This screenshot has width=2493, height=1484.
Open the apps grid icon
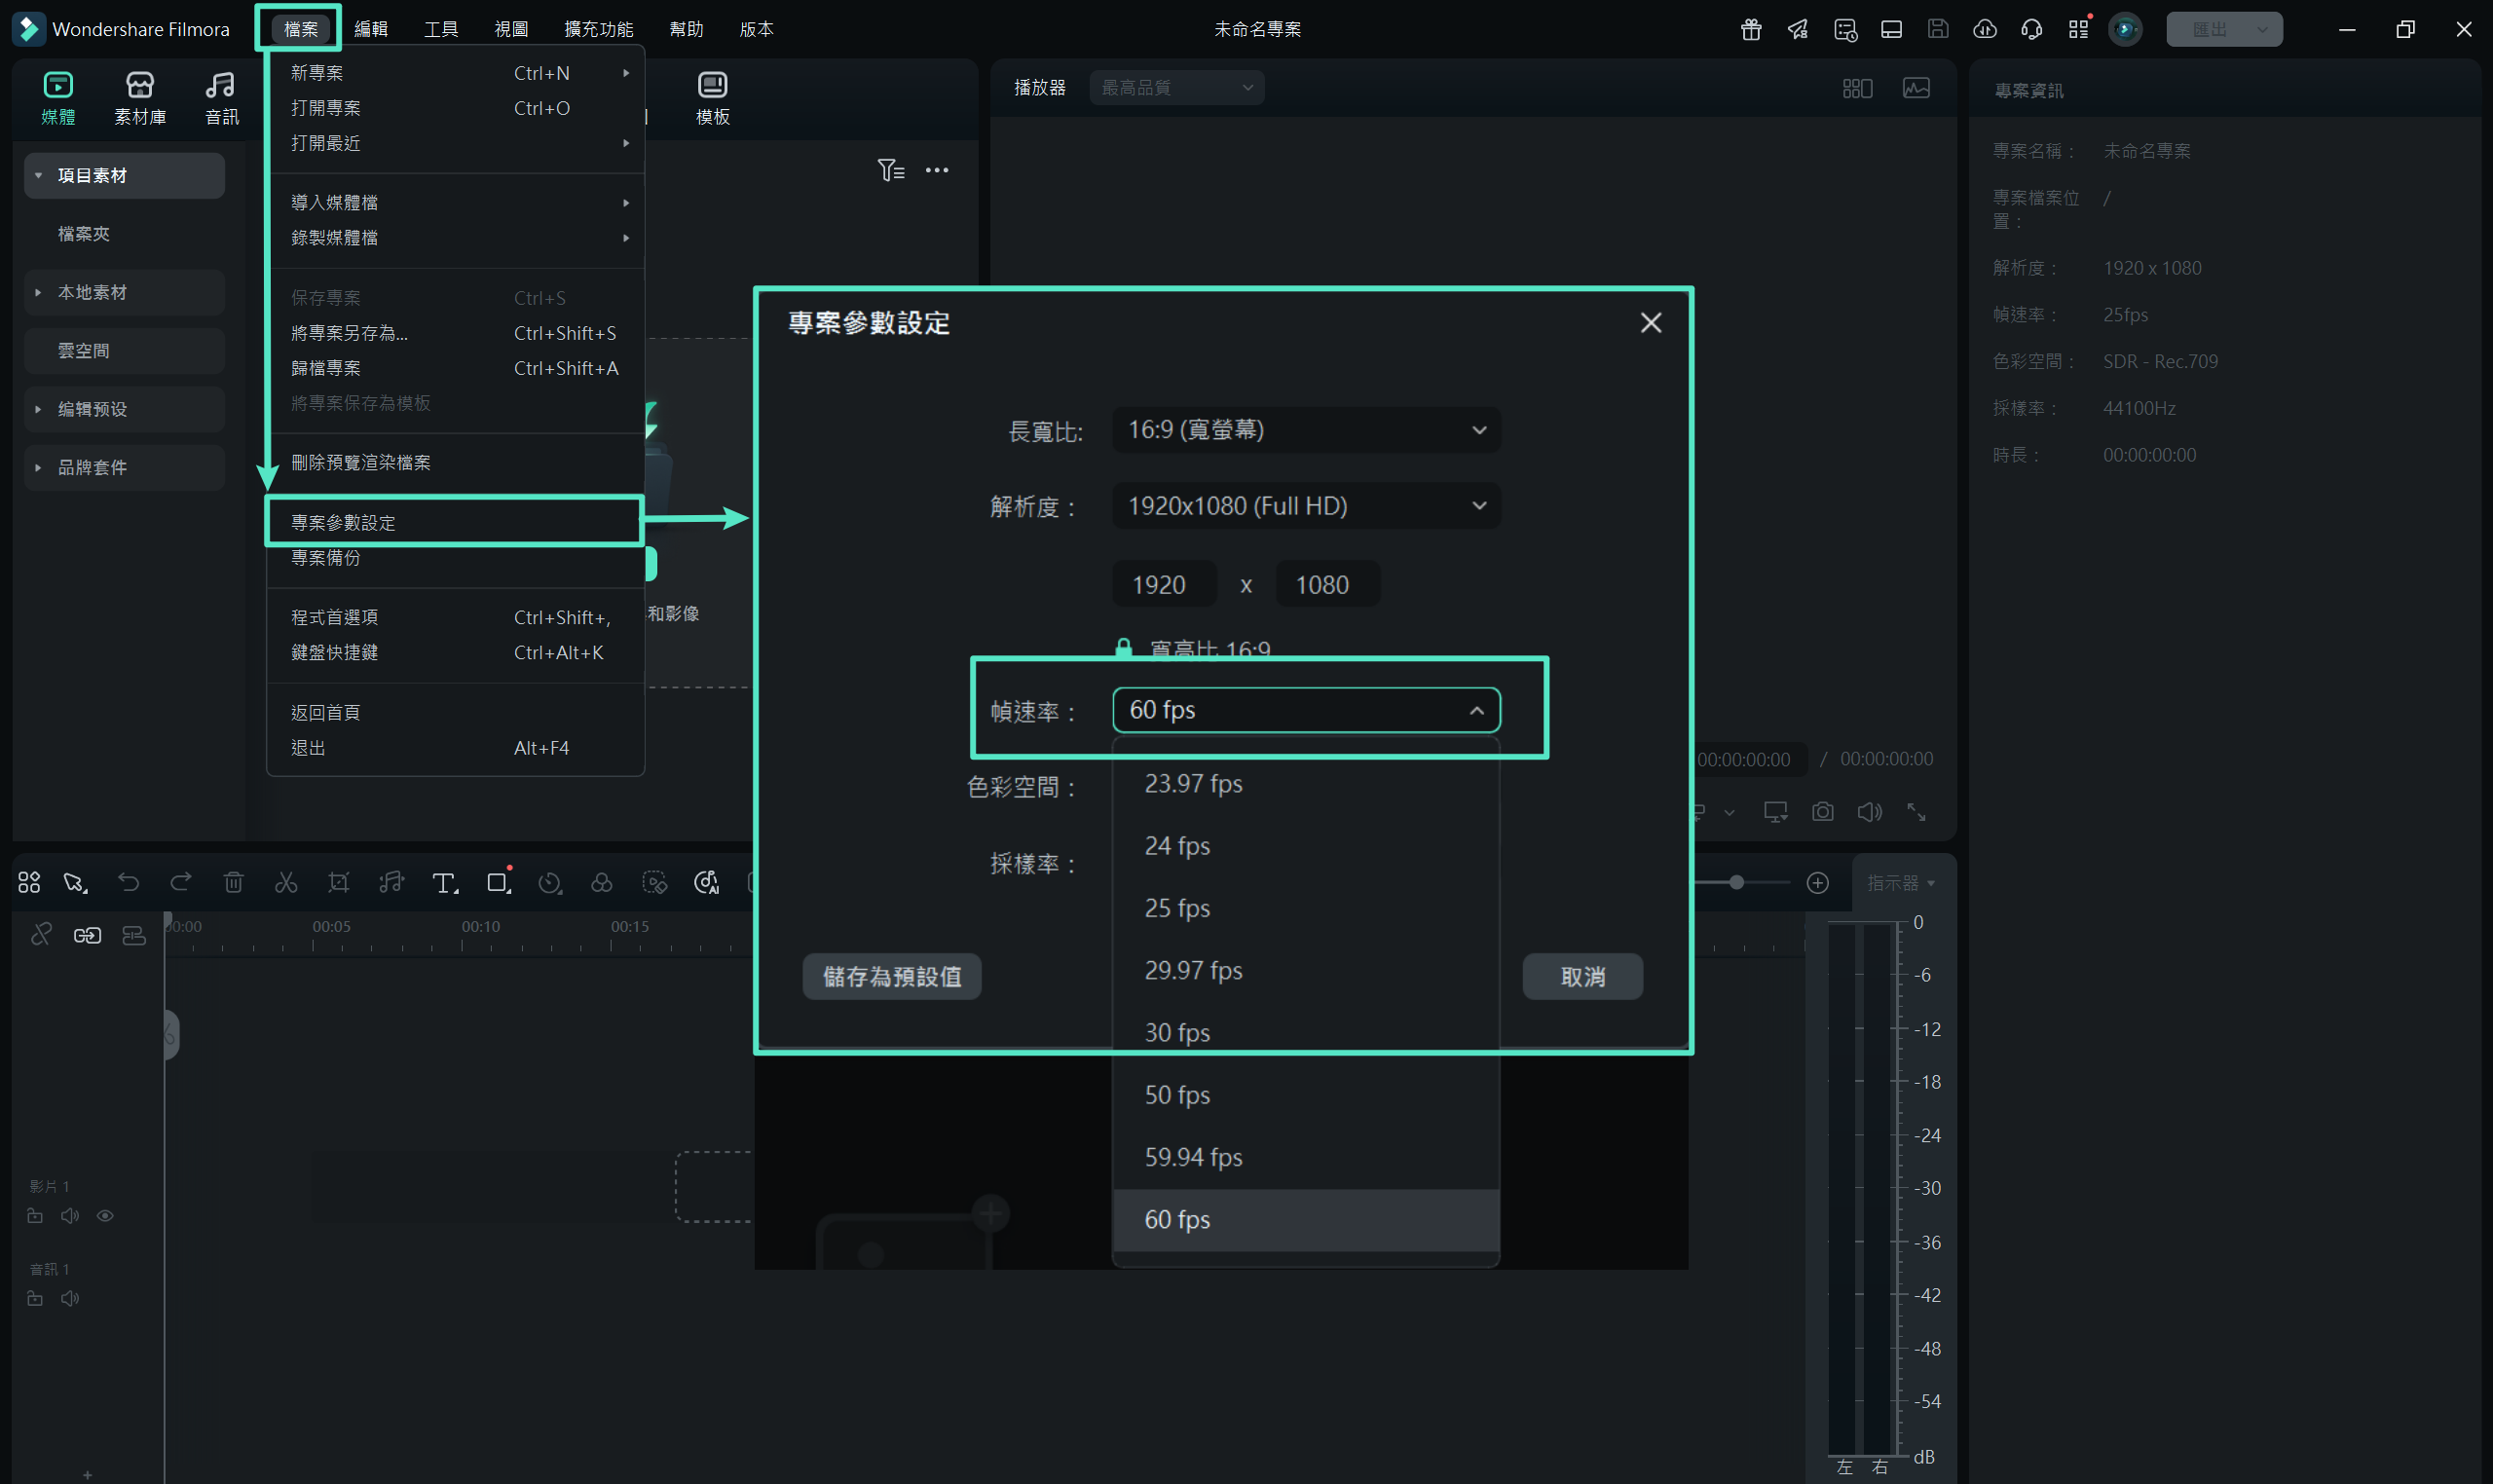click(x=2078, y=29)
